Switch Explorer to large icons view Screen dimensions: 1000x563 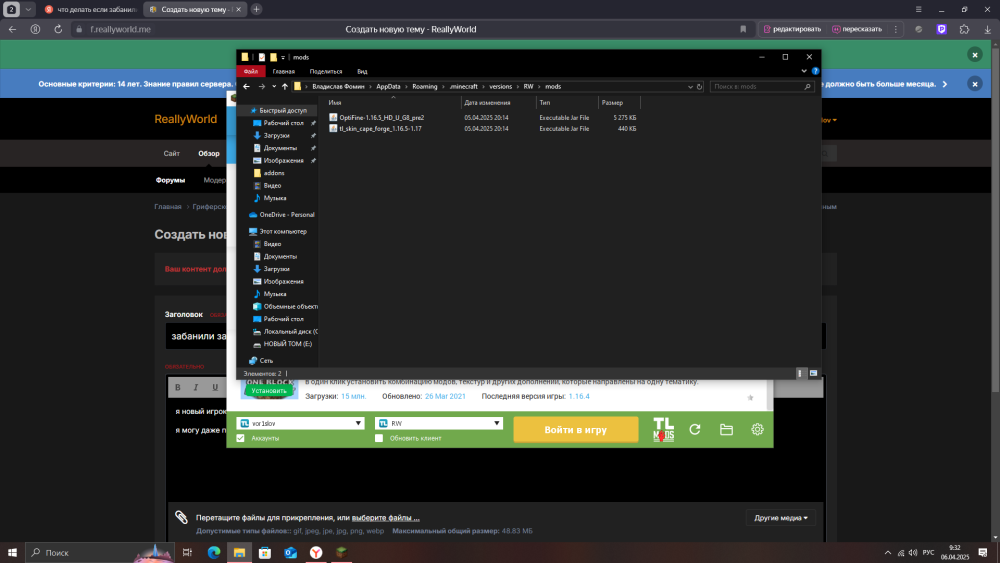[813, 374]
